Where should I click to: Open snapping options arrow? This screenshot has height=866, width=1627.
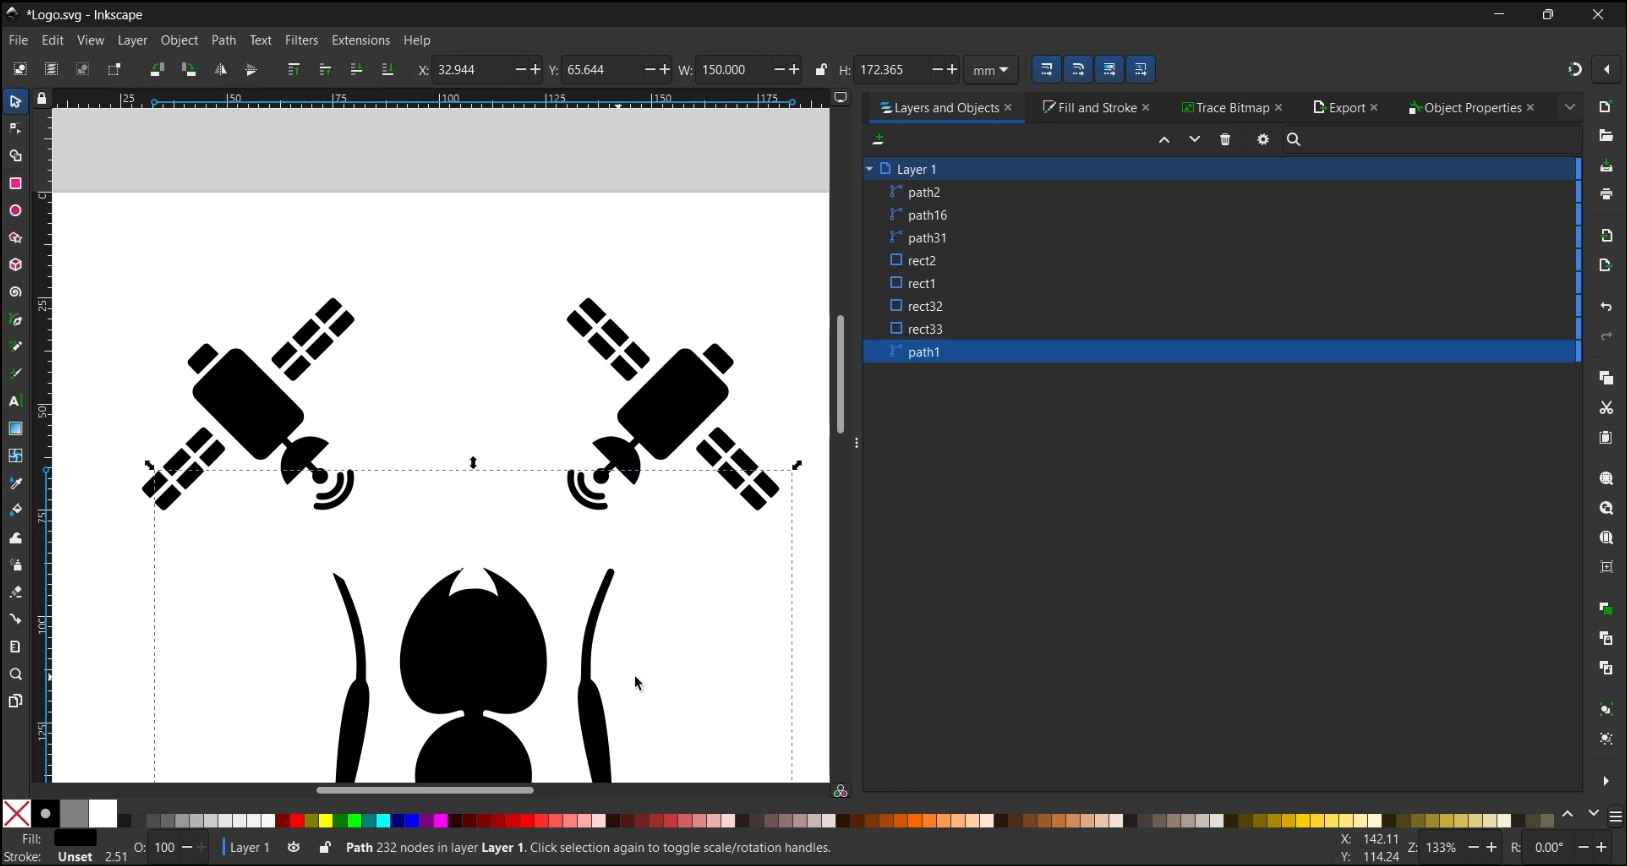pyautogui.click(x=1607, y=70)
